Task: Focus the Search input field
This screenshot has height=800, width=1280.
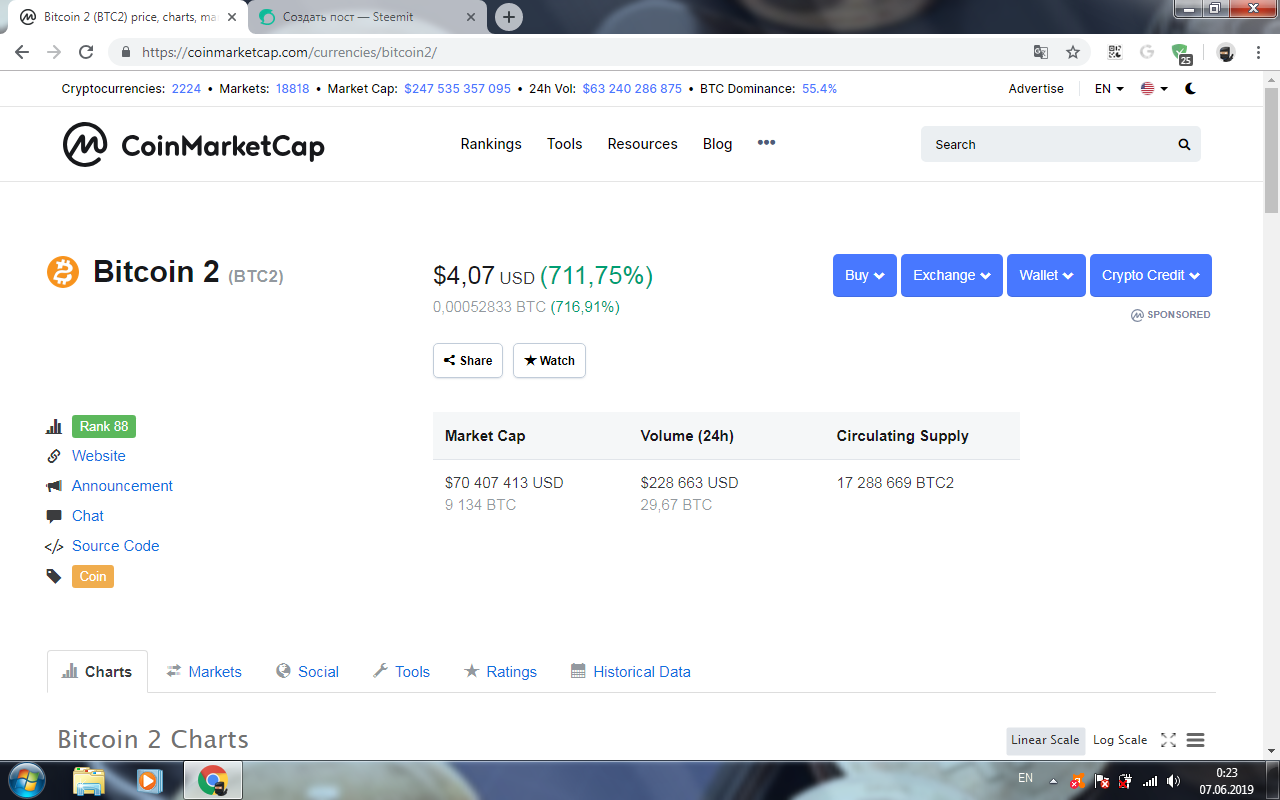Action: tap(1061, 144)
